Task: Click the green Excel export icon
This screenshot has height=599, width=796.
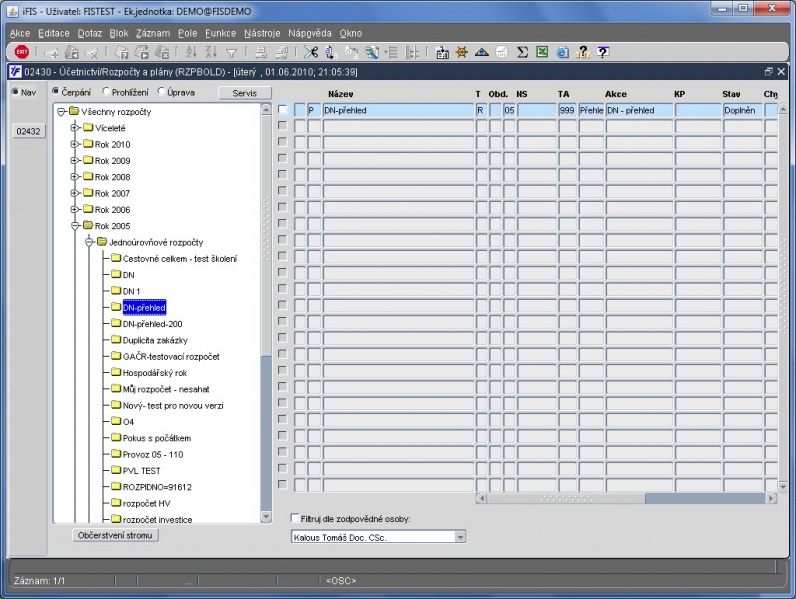Action: [542, 52]
